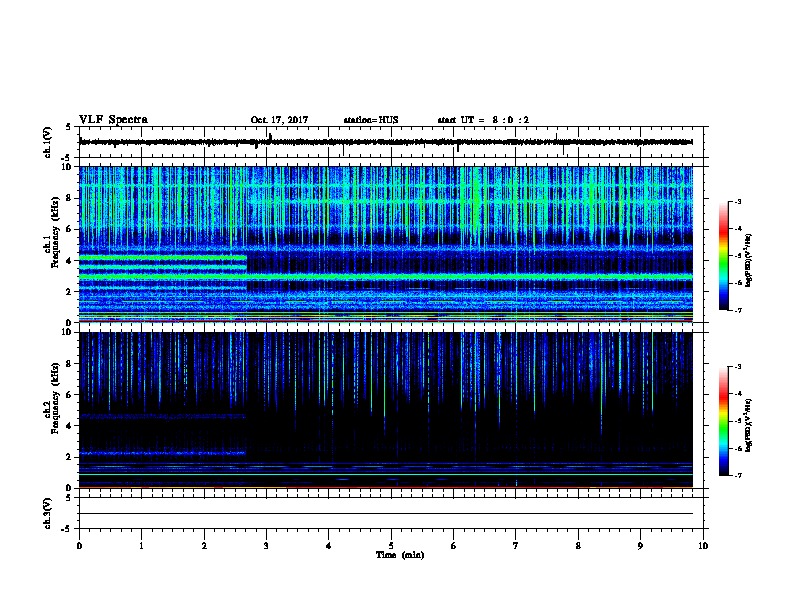
Task: Click time axis tick label "5"
Action: point(391,545)
